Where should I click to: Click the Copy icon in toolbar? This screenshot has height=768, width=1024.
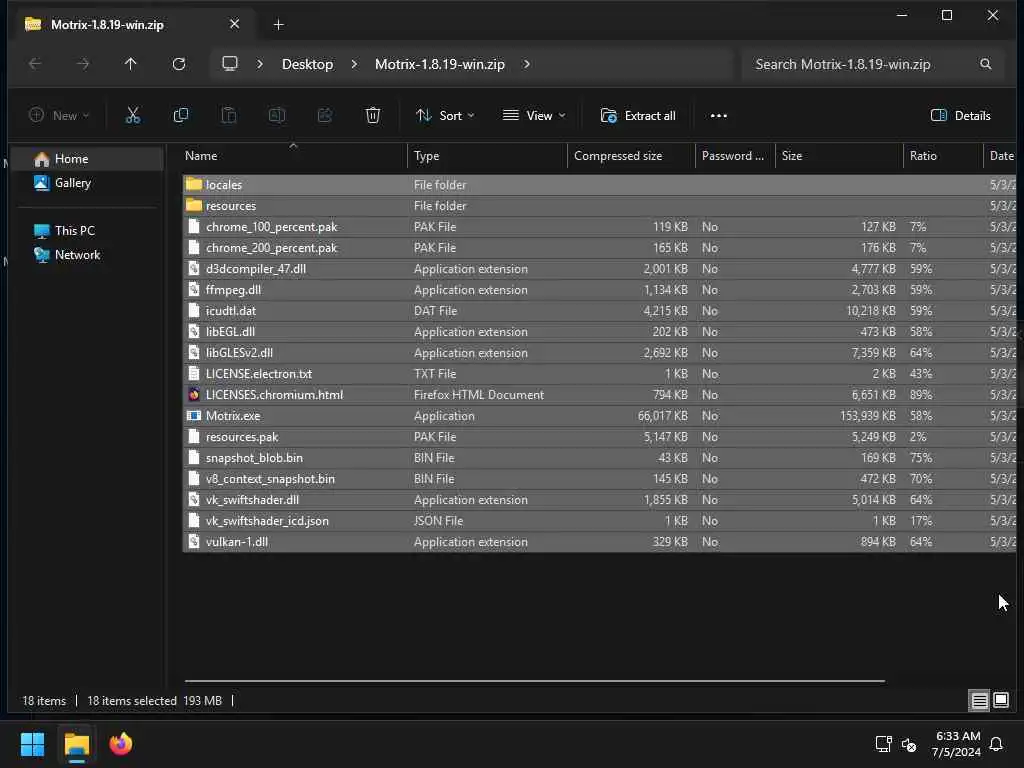(181, 116)
